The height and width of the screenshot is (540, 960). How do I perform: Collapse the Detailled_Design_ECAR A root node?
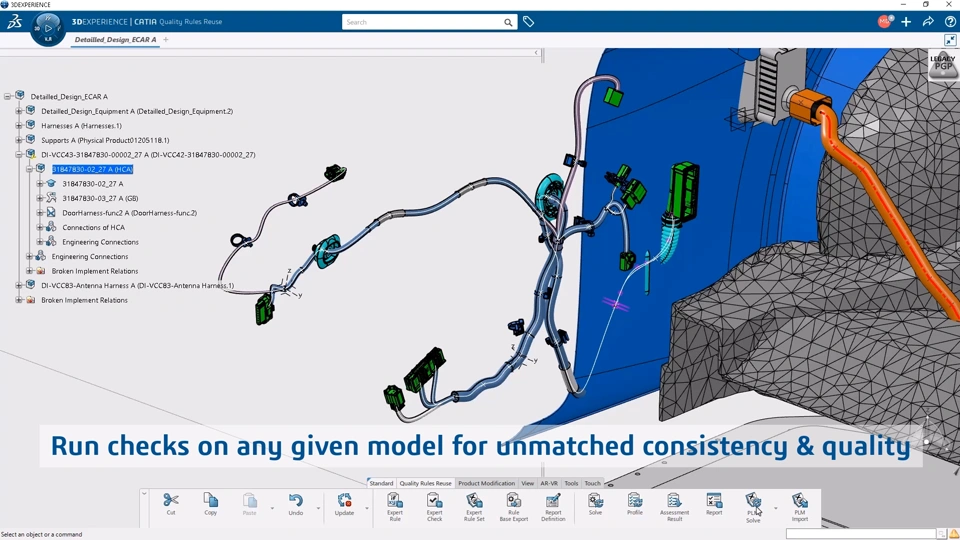7,96
